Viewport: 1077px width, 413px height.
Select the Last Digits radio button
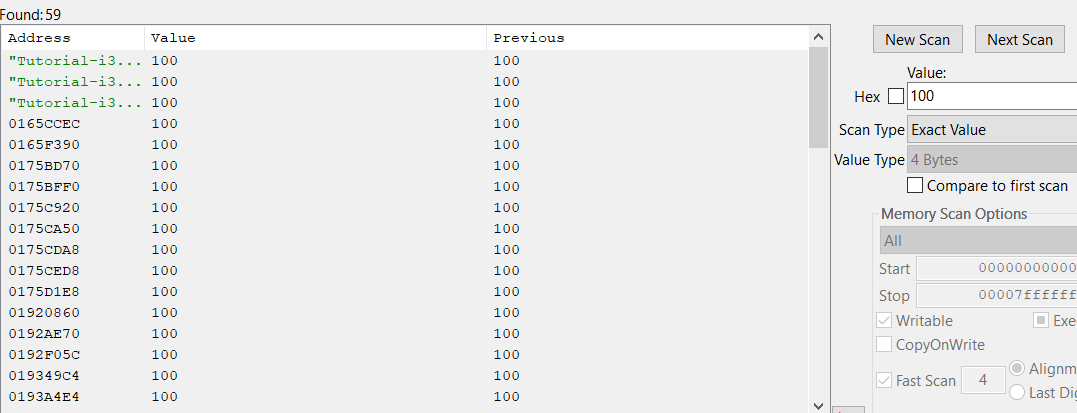tap(1018, 392)
